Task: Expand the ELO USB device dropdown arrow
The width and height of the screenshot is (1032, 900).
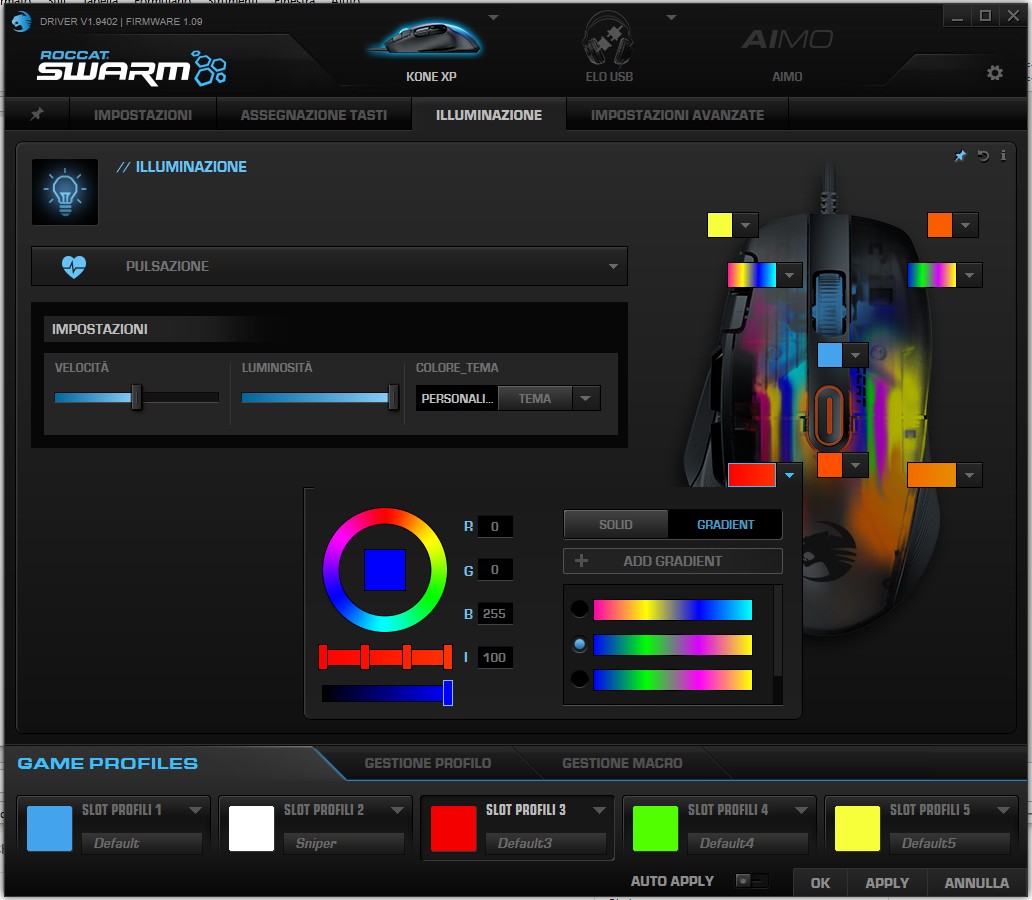Action: (x=671, y=18)
